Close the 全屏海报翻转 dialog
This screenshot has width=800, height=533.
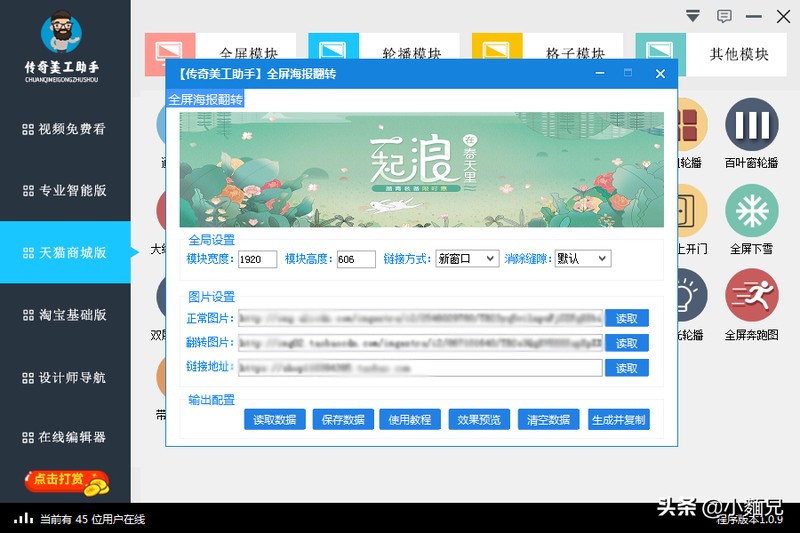click(660, 73)
